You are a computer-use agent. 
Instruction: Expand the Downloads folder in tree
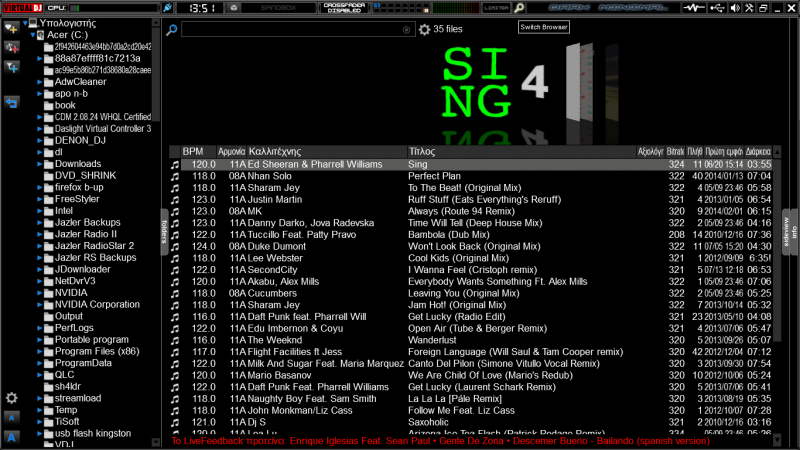click(x=40, y=164)
